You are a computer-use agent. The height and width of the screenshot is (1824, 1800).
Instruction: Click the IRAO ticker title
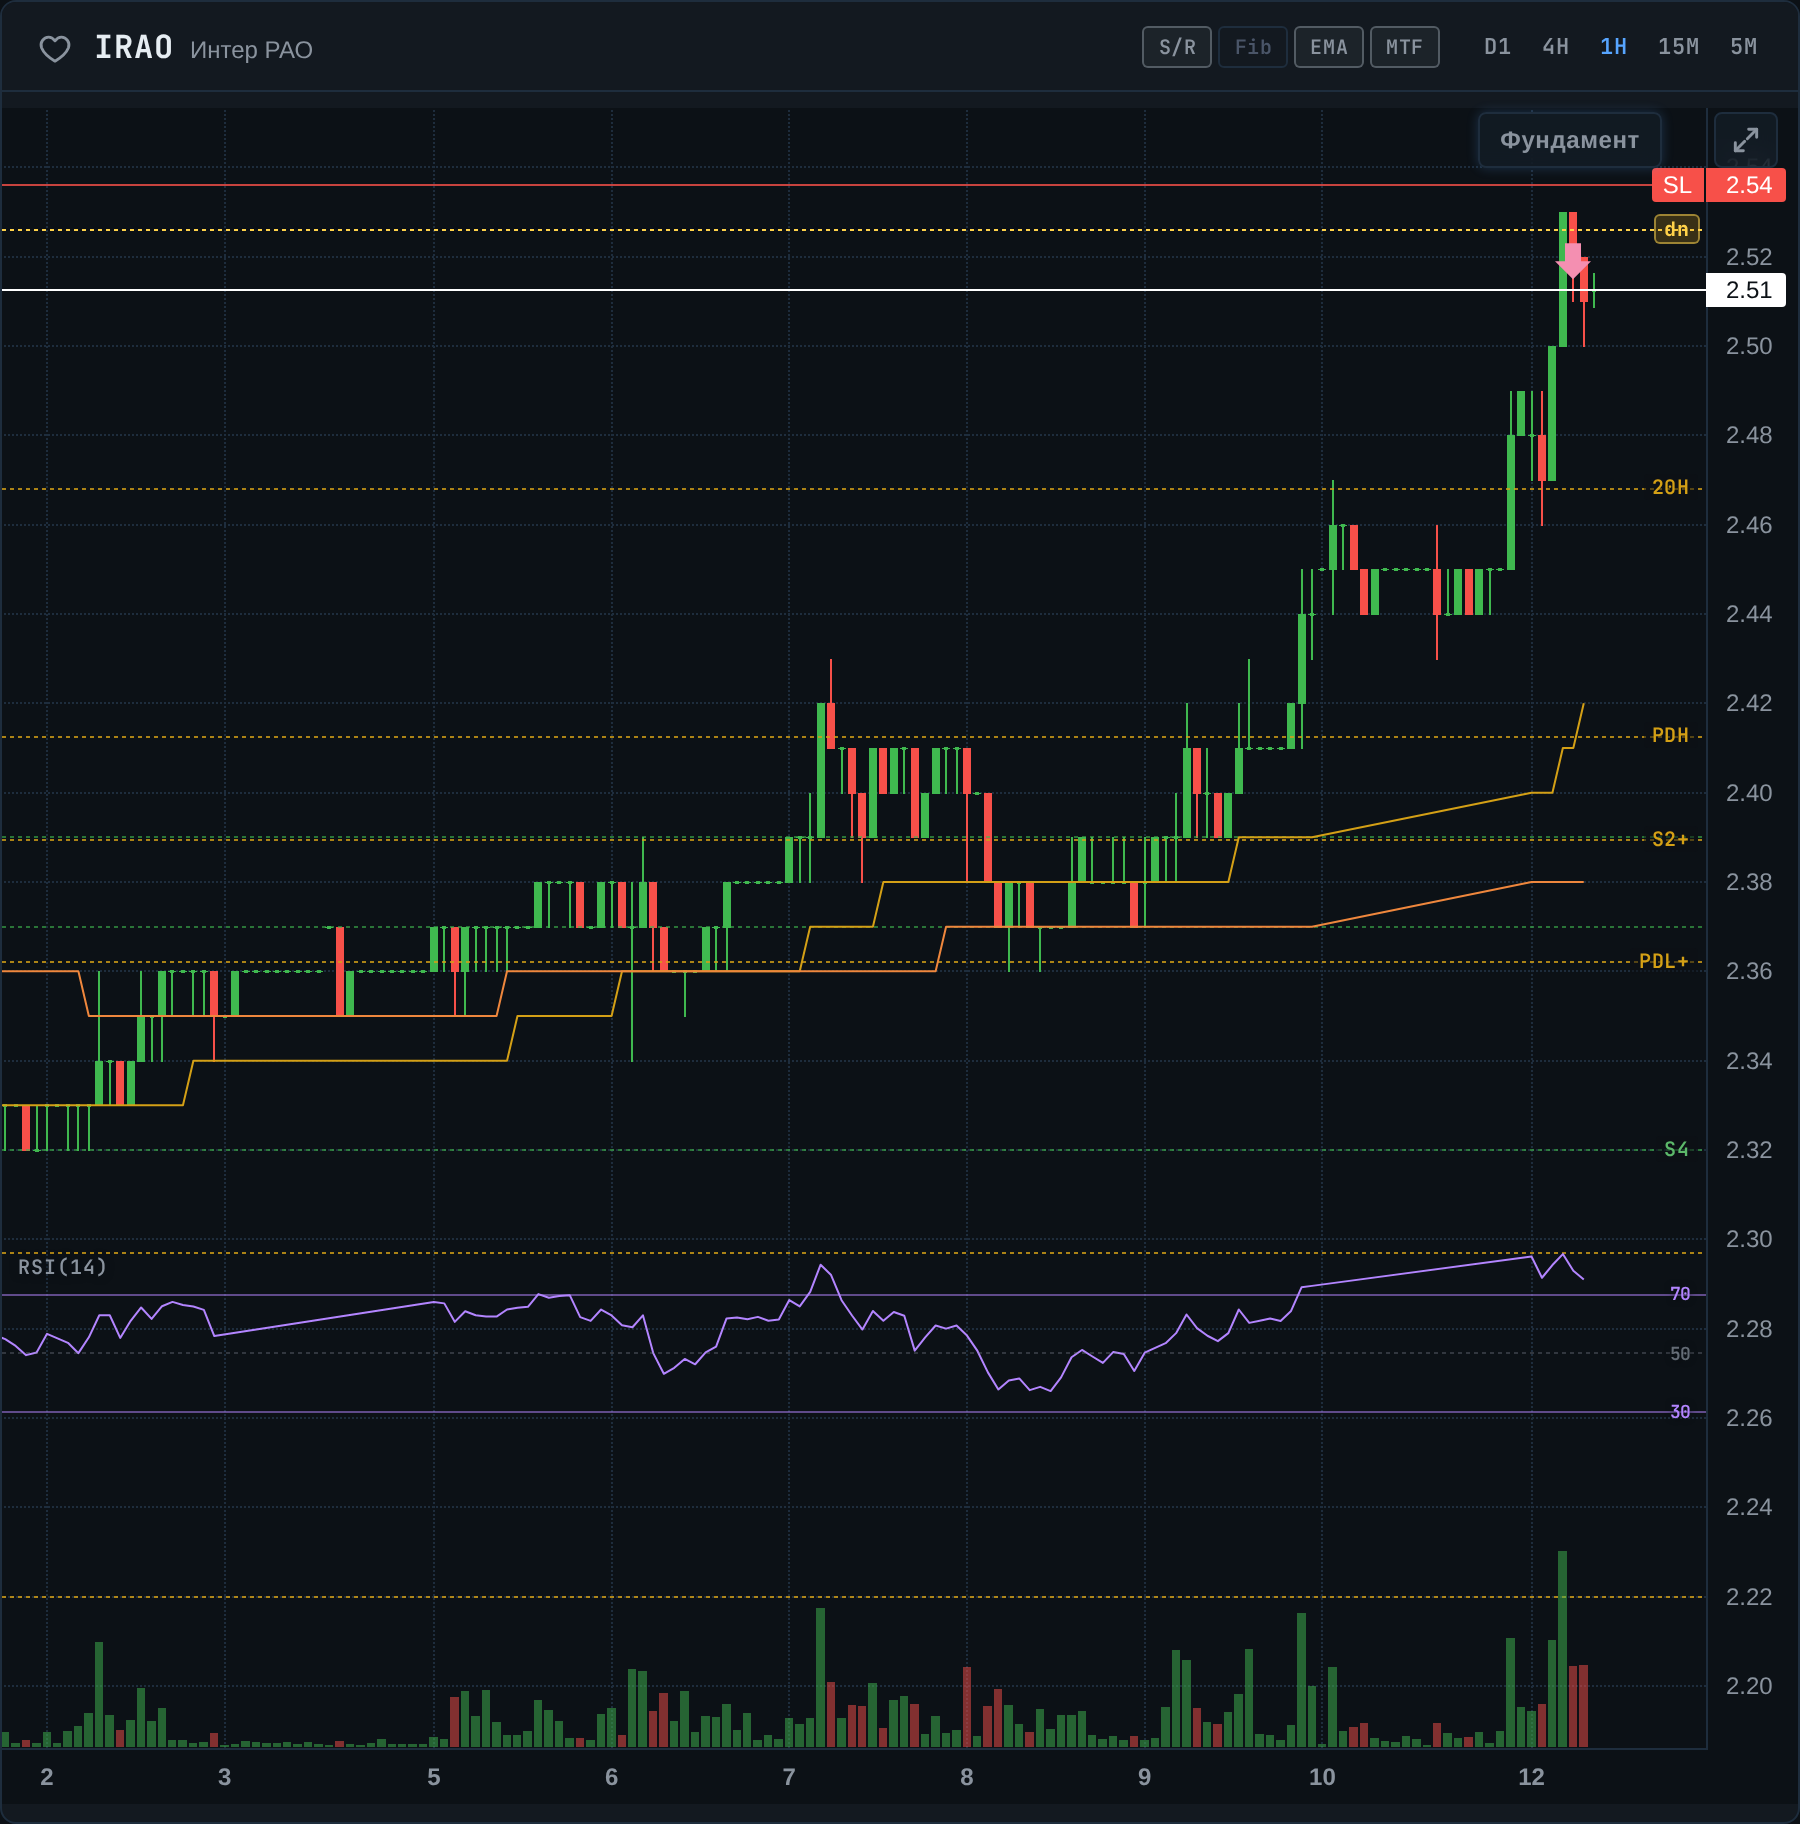click(134, 48)
